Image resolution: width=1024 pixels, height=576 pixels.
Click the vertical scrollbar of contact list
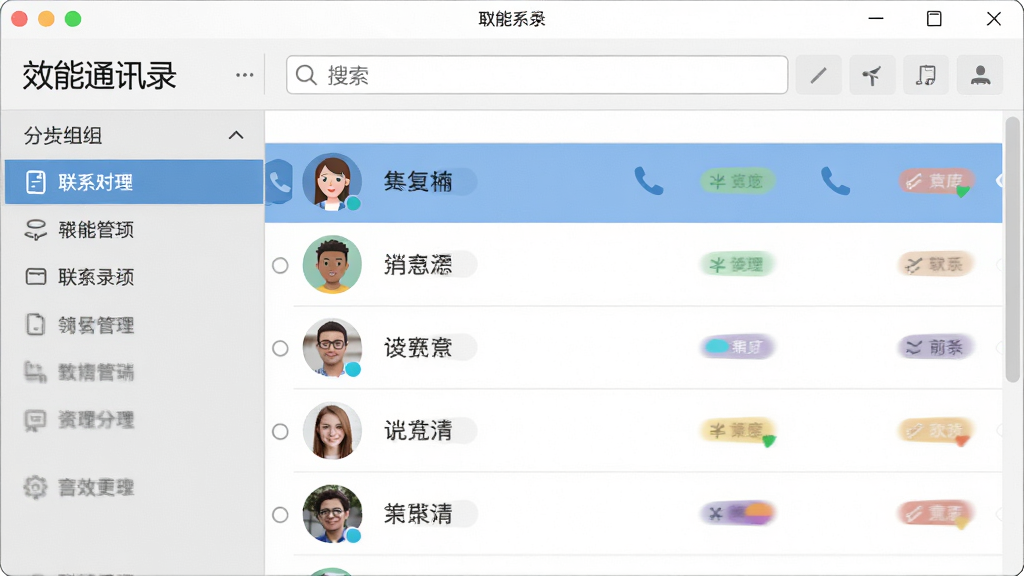pos(1012,249)
